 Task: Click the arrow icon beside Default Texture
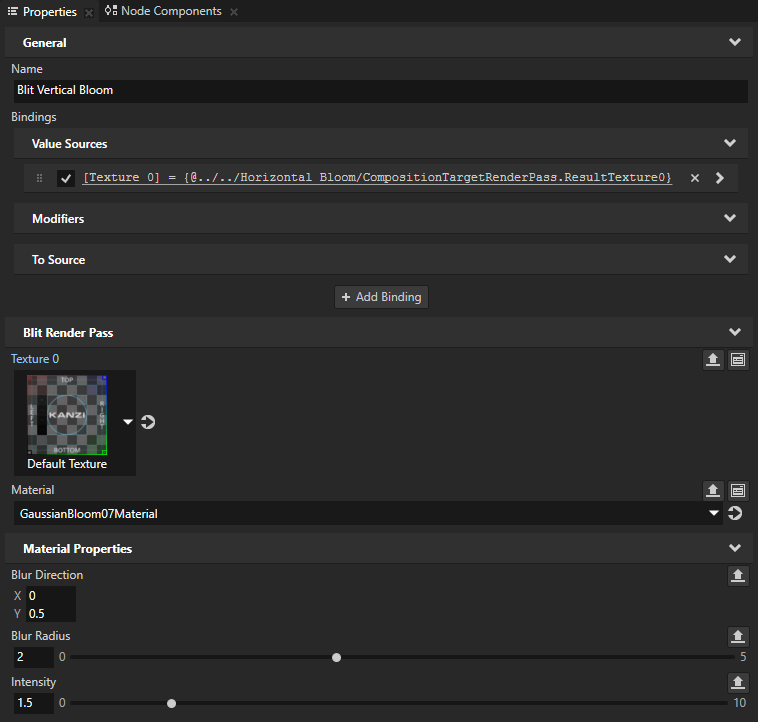click(x=148, y=422)
